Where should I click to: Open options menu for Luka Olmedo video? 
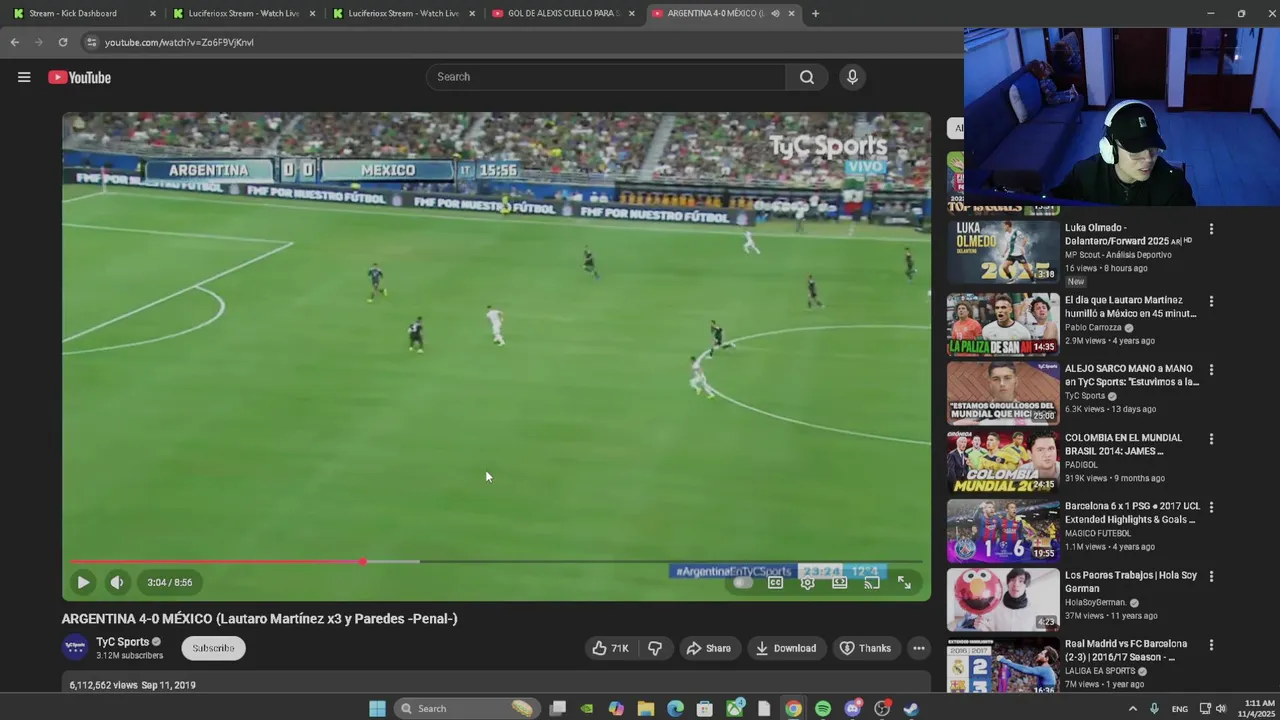click(x=1211, y=229)
